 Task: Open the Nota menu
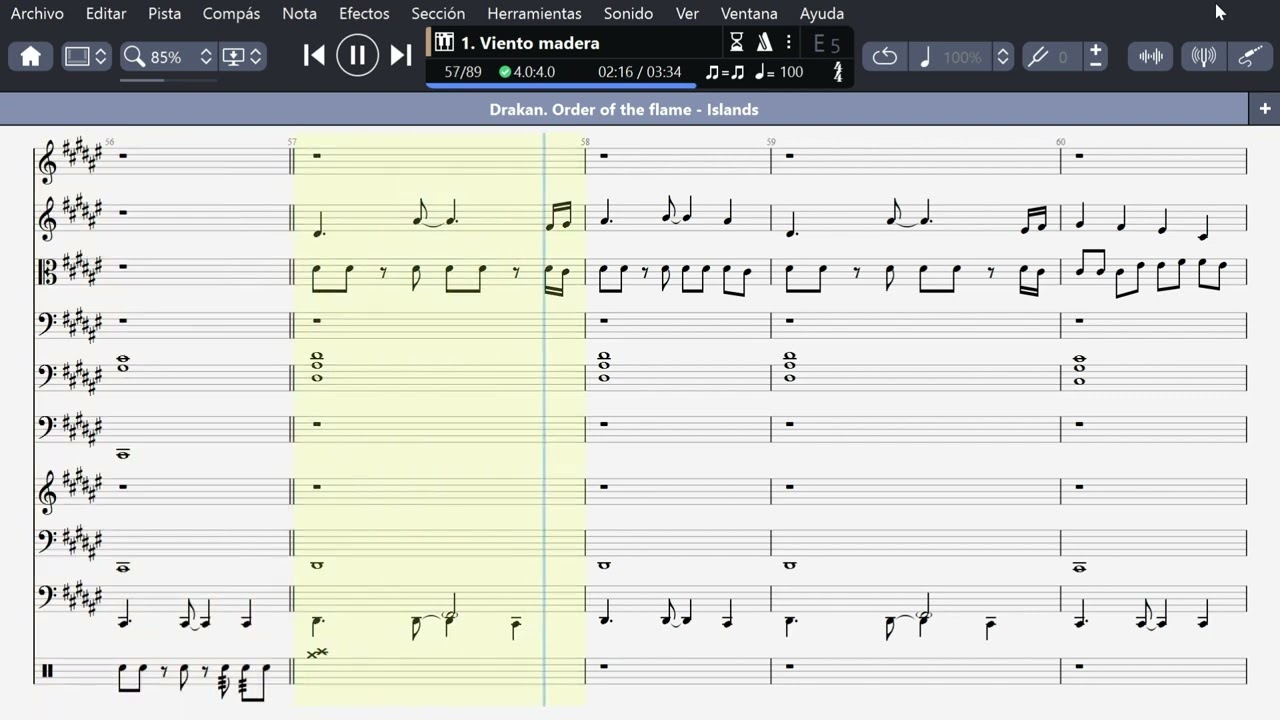pos(299,13)
